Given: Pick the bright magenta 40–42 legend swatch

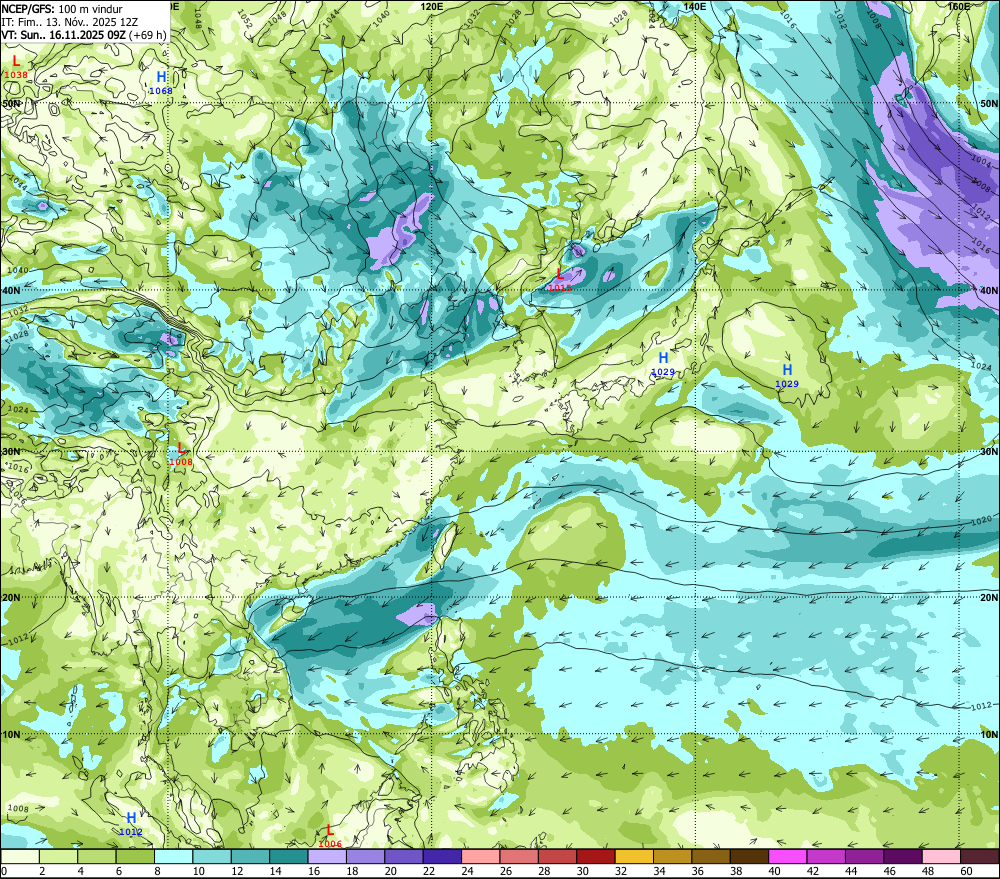Looking at the screenshot, I should 787,857.
